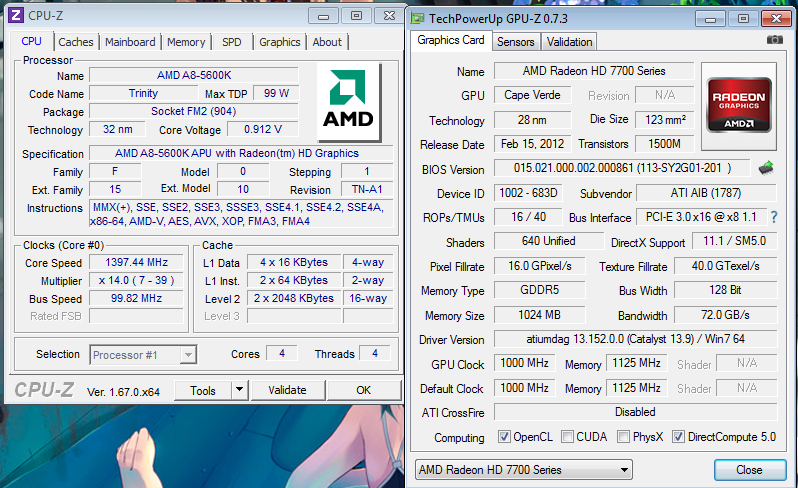Toggle the OpenCL checkbox
The image size is (798, 488).
(504, 437)
